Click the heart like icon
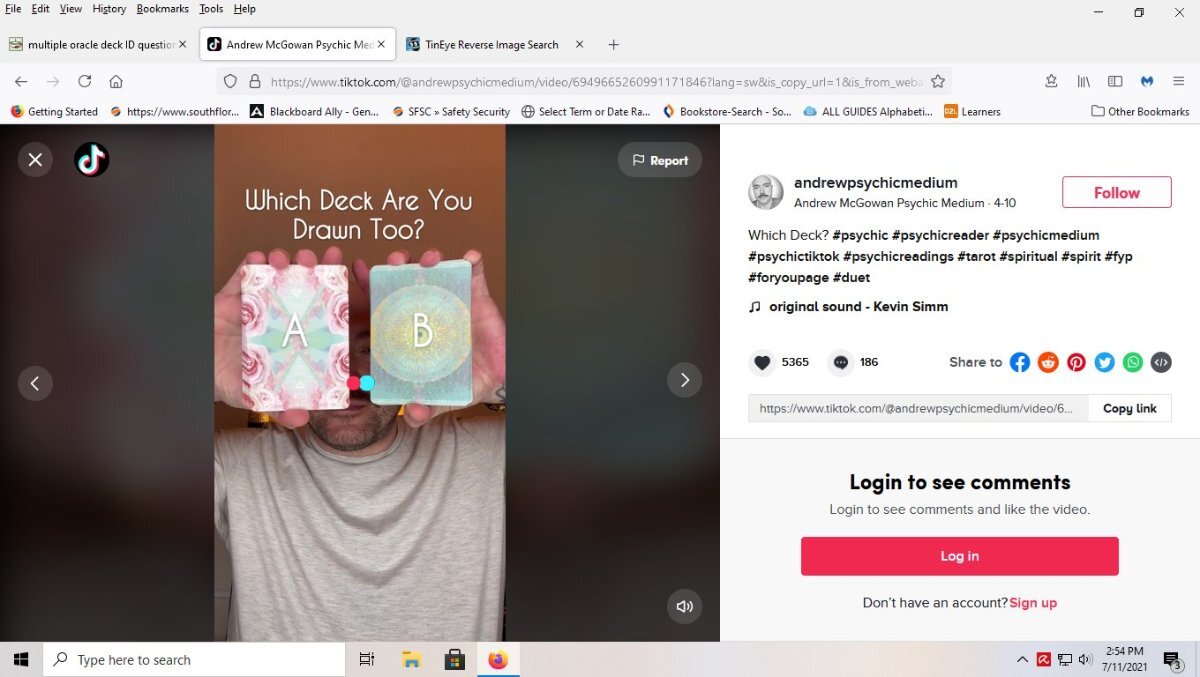The width and height of the screenshot is (1200, 677). [763, 362]
